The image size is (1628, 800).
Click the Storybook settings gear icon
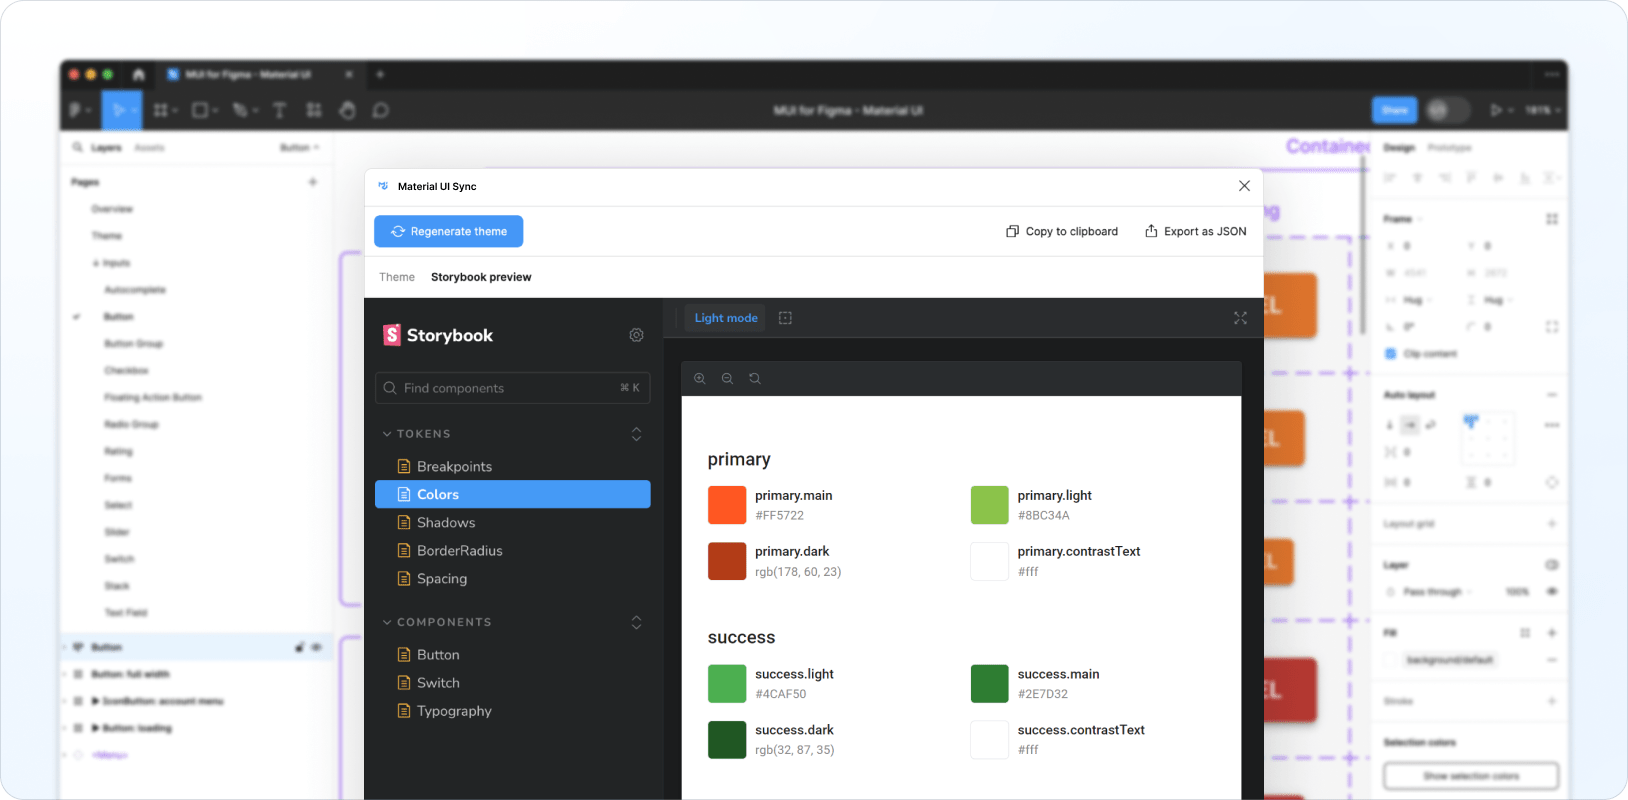[x=636, y=335]
